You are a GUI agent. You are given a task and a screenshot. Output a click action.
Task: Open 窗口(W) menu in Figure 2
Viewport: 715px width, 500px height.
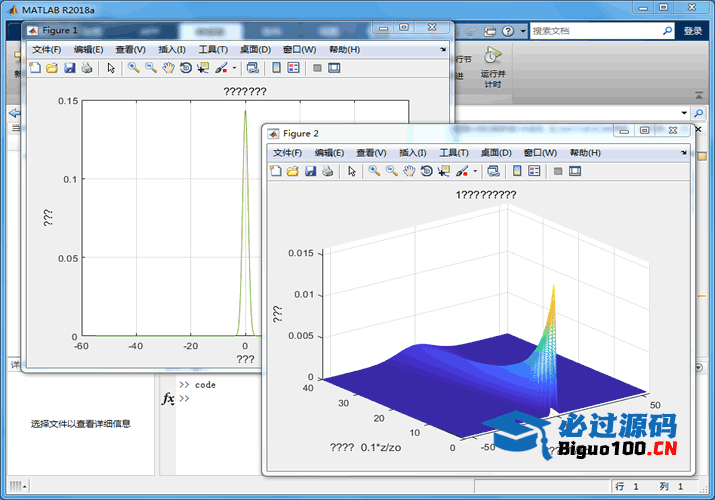point(540,153)
